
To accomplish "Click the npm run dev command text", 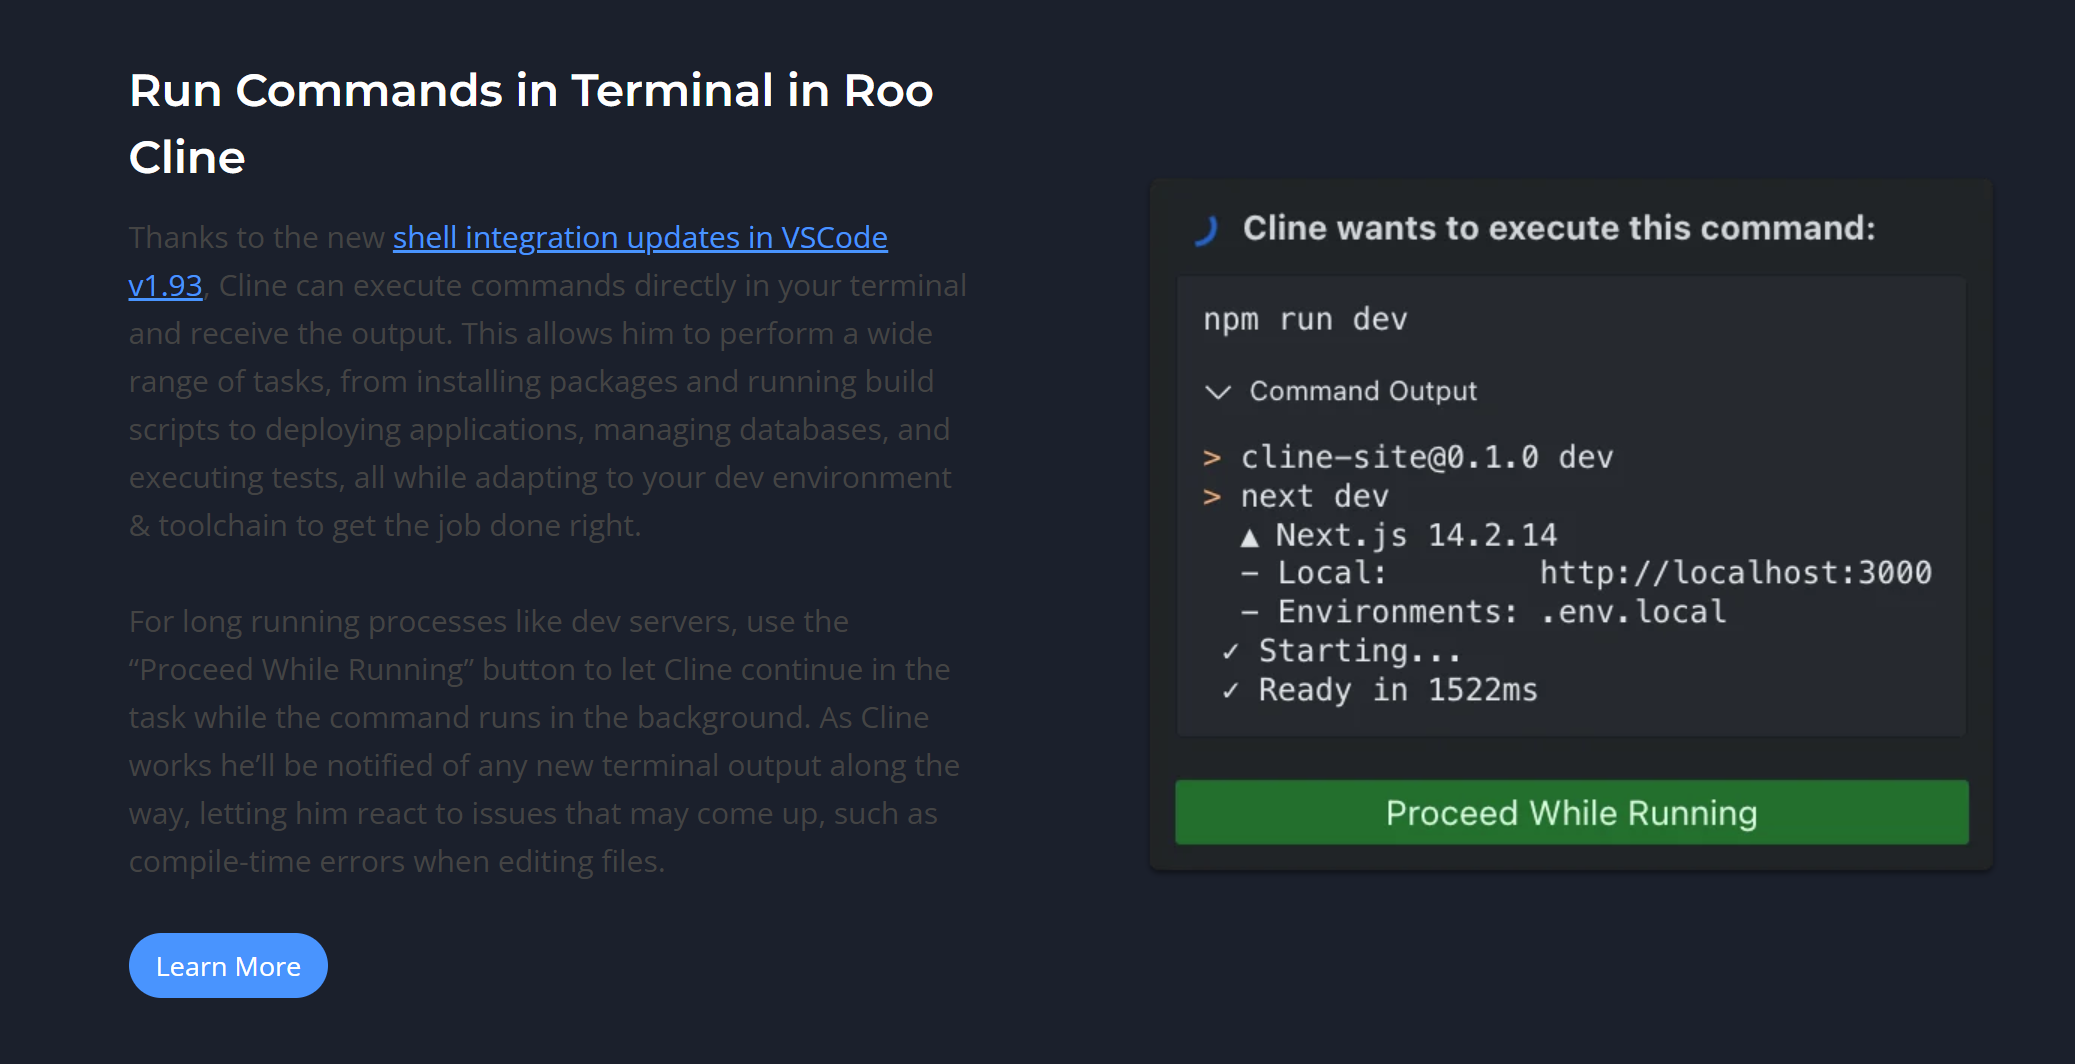I will point(1305,320).
